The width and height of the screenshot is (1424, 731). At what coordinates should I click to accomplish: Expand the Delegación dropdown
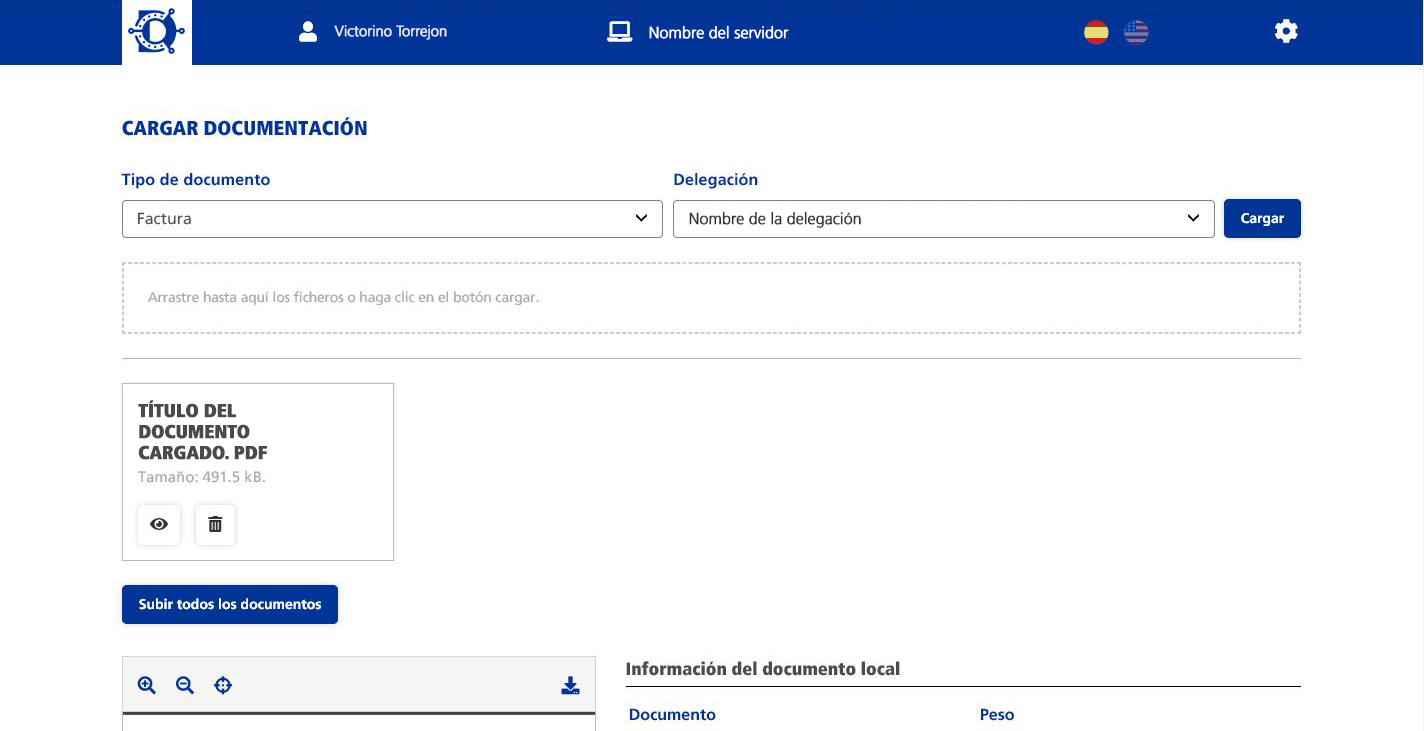pyautogui.click(x=943, y=219)
